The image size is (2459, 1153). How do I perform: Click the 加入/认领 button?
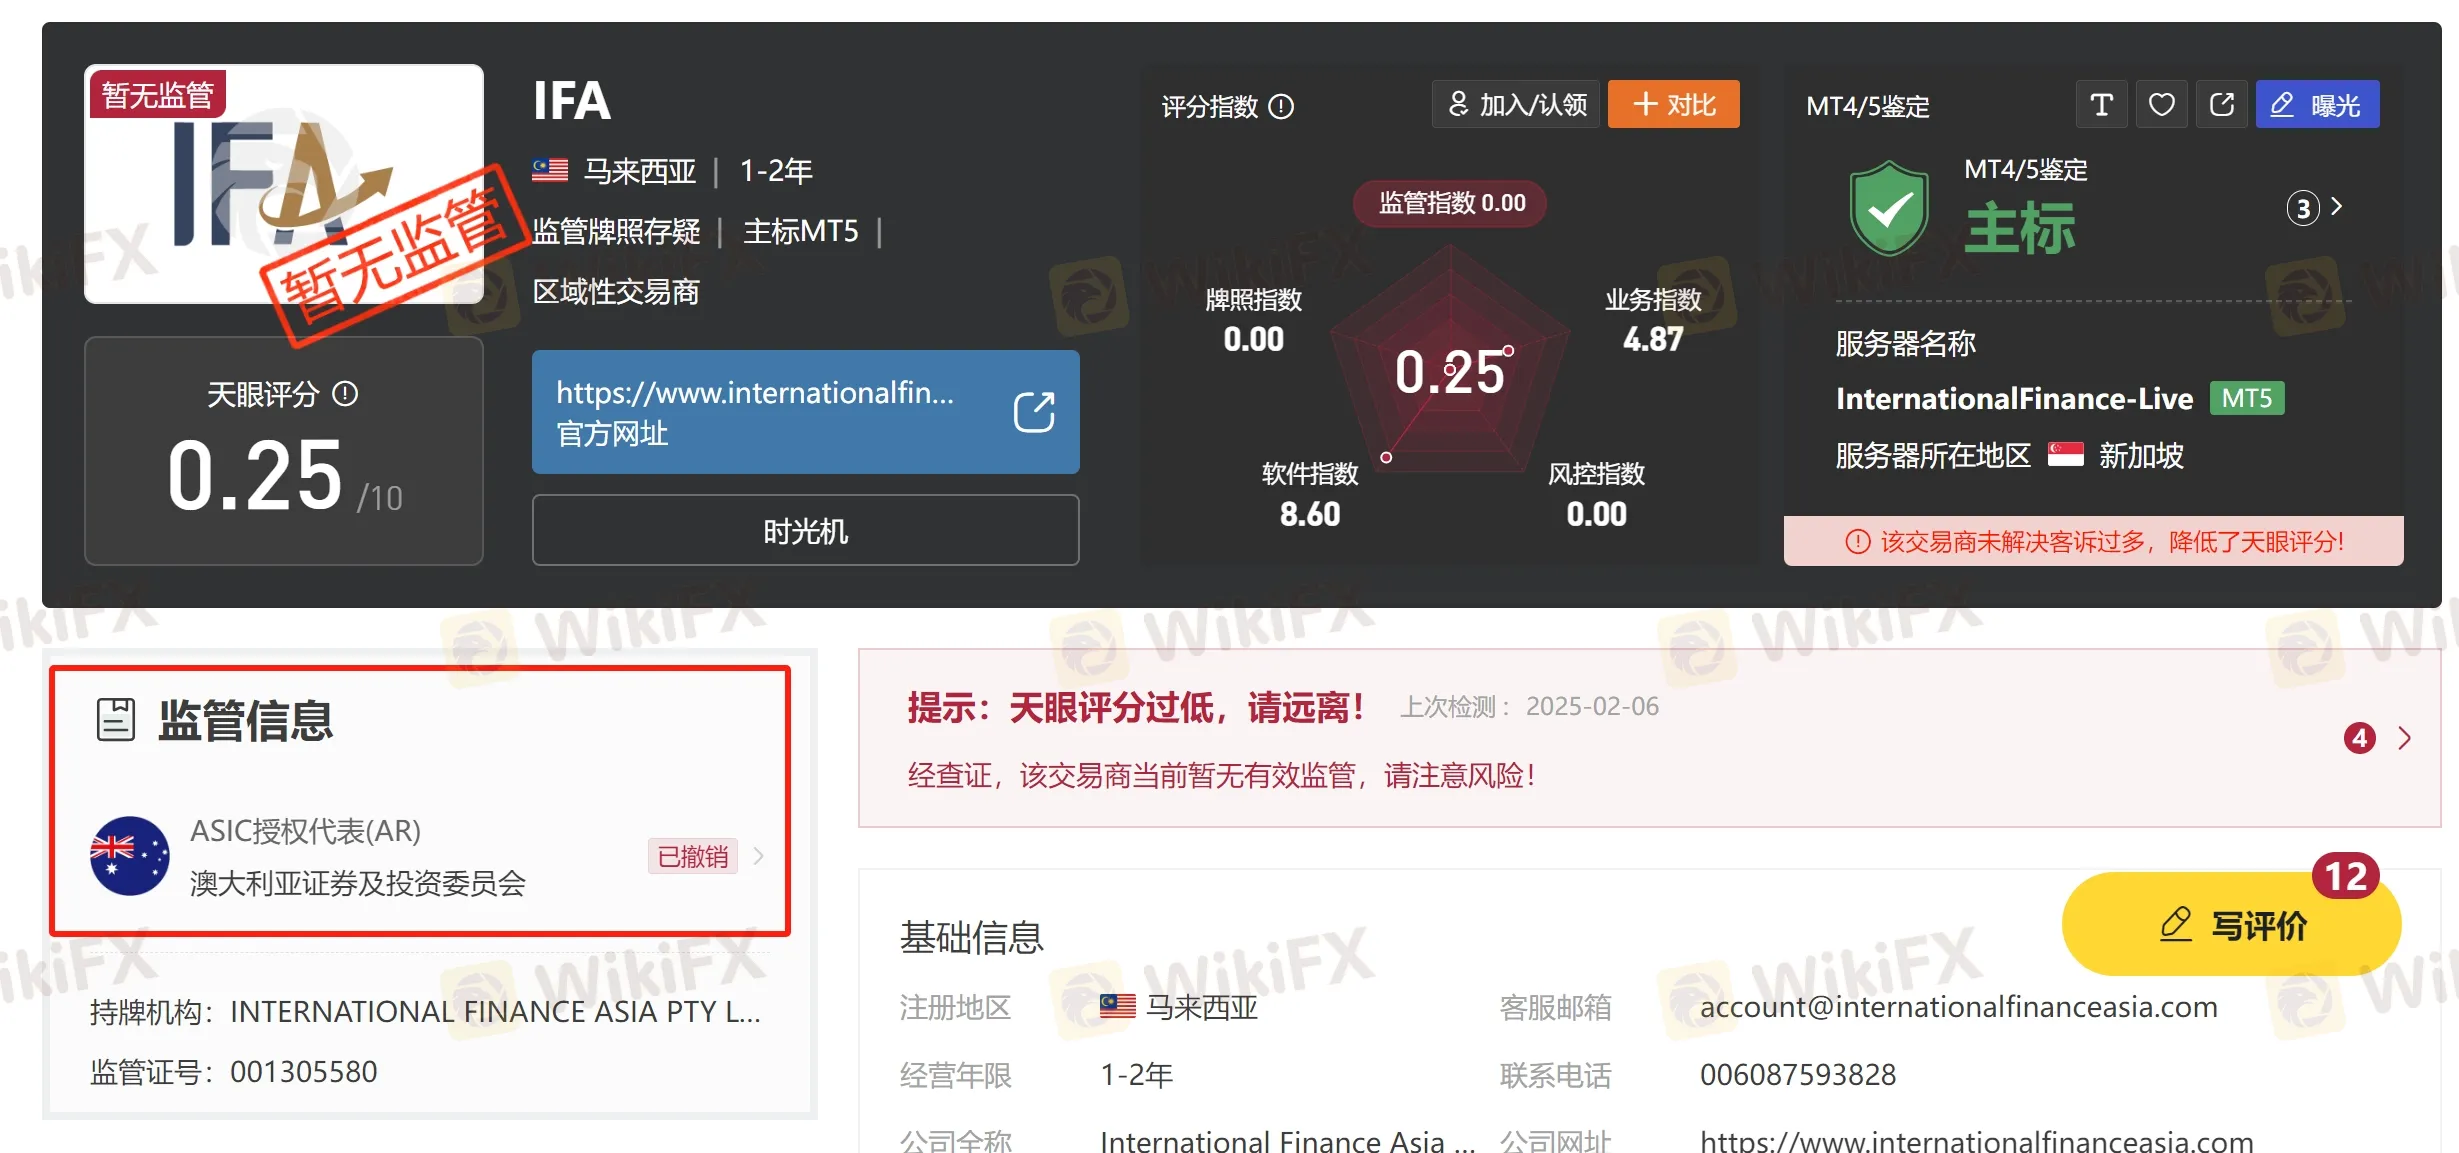1516,105
